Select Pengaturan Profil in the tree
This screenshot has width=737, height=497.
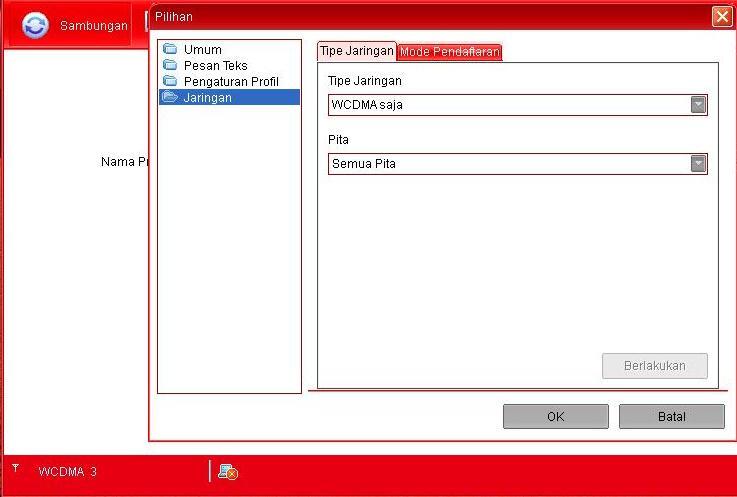(x=231, y=81)
